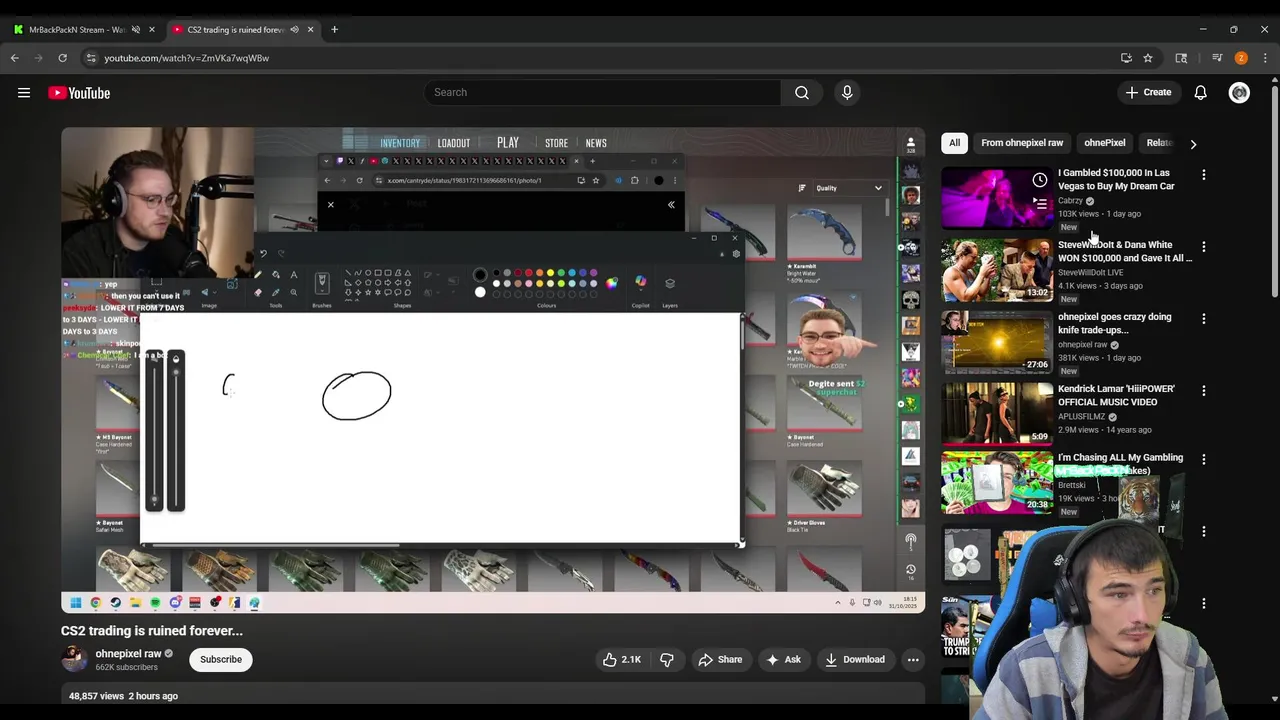This screenshot has height=720, width=1280.
Task: Open more actions menu beside Download
Action: coord(913,659)
